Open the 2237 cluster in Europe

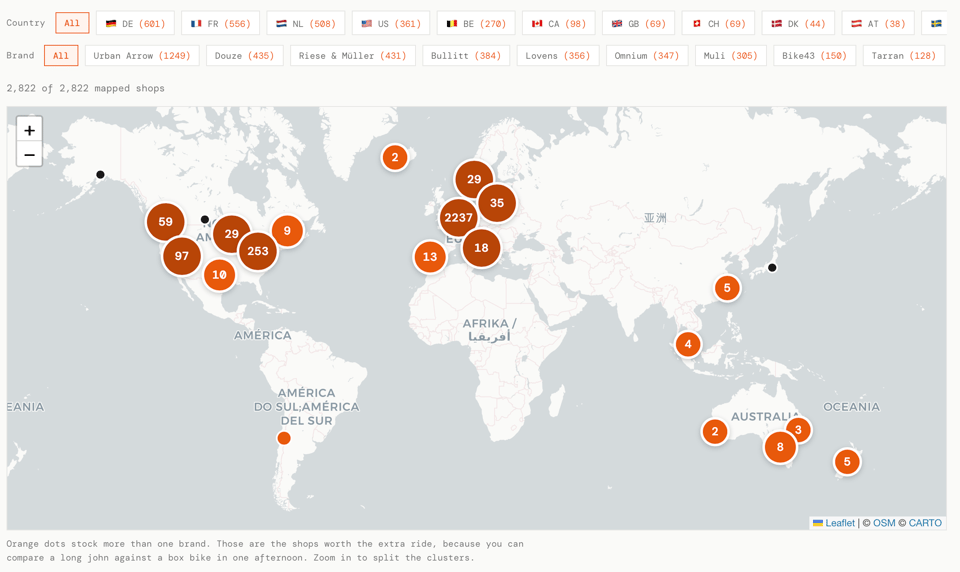coord(459,217)
